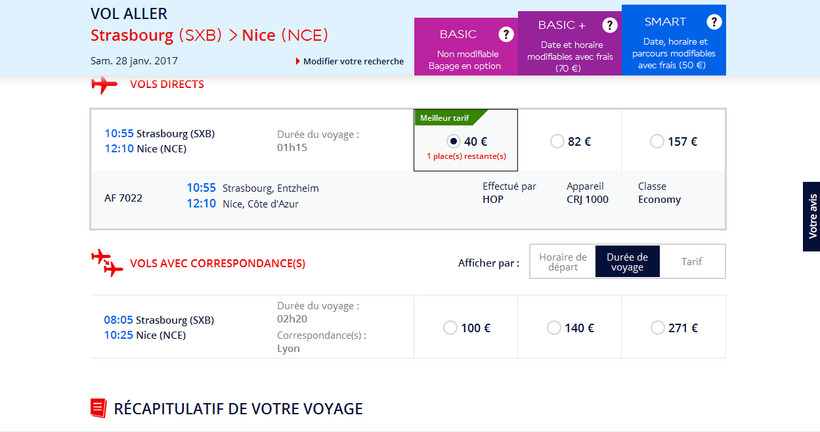Screen dimensions: 820x432
Task: Choose the 157 € Smart direct fare
Action: 656,141
